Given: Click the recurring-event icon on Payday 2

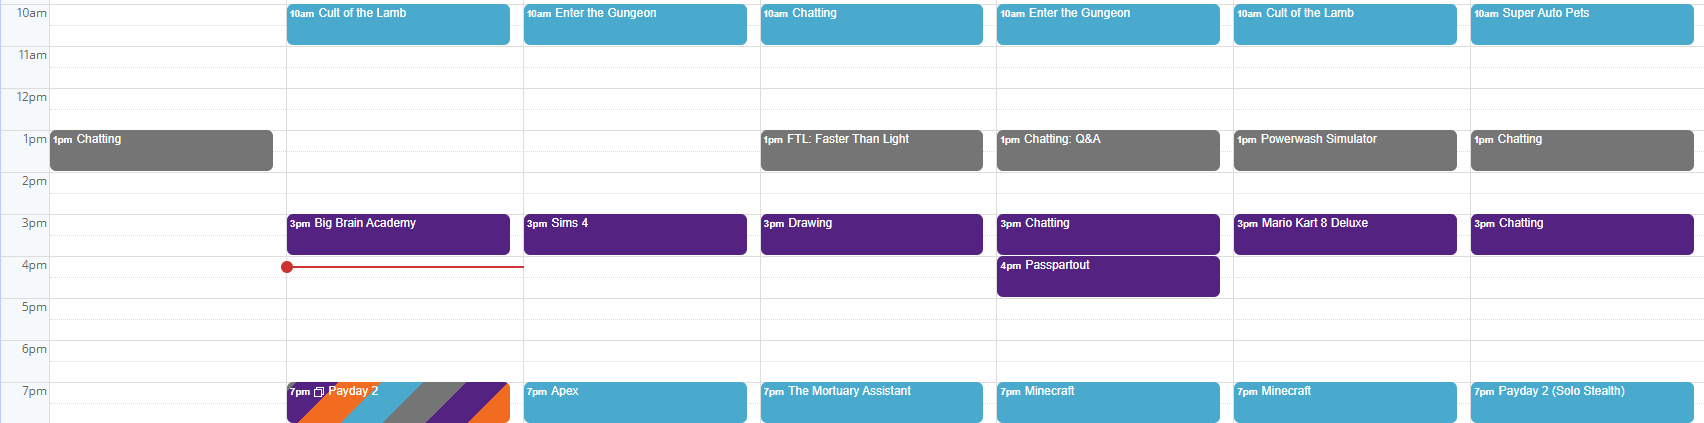Looking at the screenshot, I should coord(319,392).
